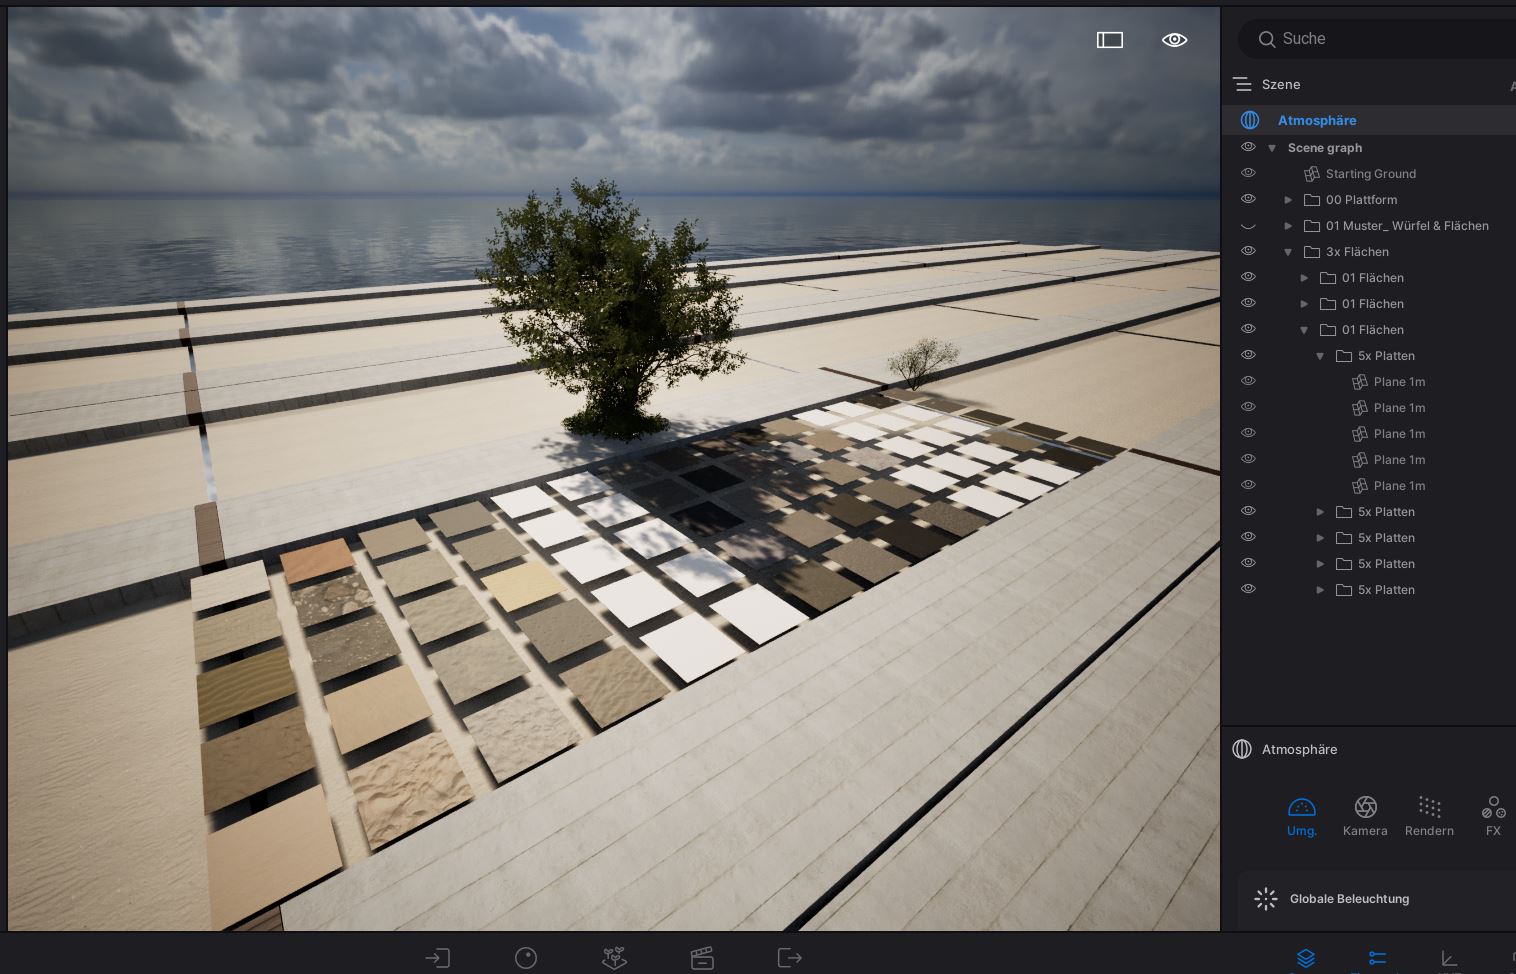Open the Media clapperboard dock icon
Viewport: 1516px width, 974px height.
point(702,958)
